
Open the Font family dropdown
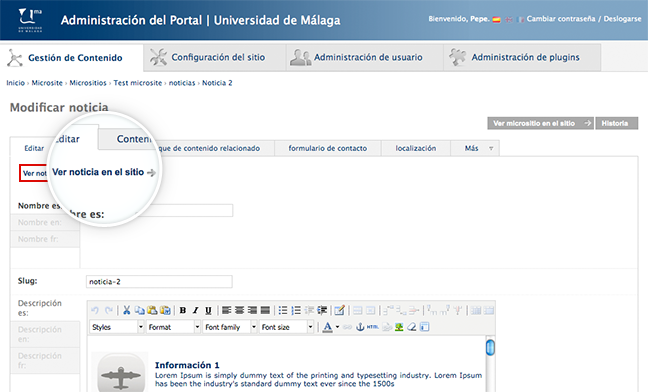click(x=230, y=327)
